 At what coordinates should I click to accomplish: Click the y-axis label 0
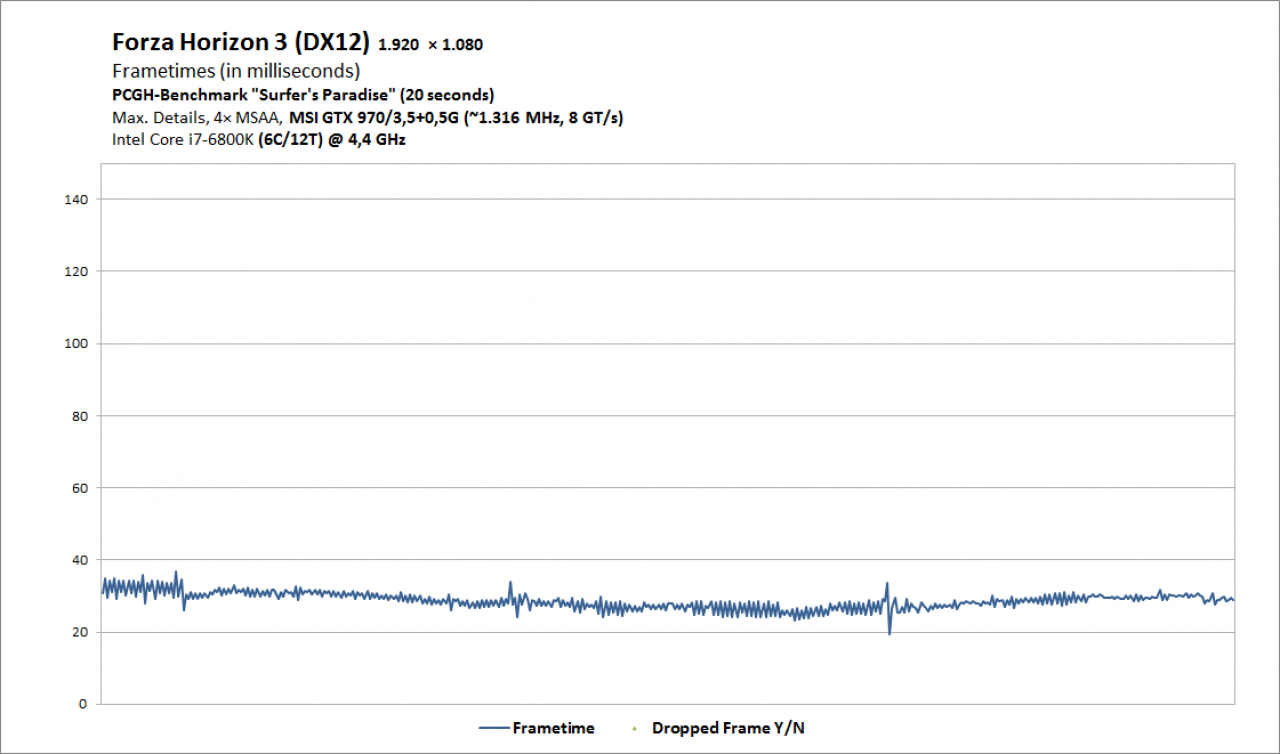point(85,704)
